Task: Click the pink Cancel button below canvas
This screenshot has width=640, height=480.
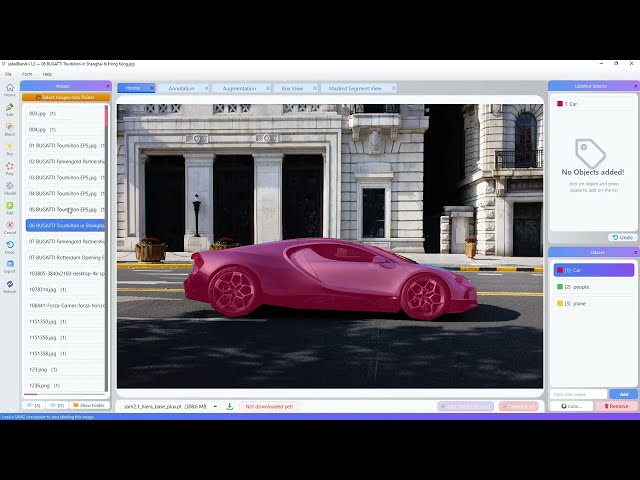Action: [518, 406]
